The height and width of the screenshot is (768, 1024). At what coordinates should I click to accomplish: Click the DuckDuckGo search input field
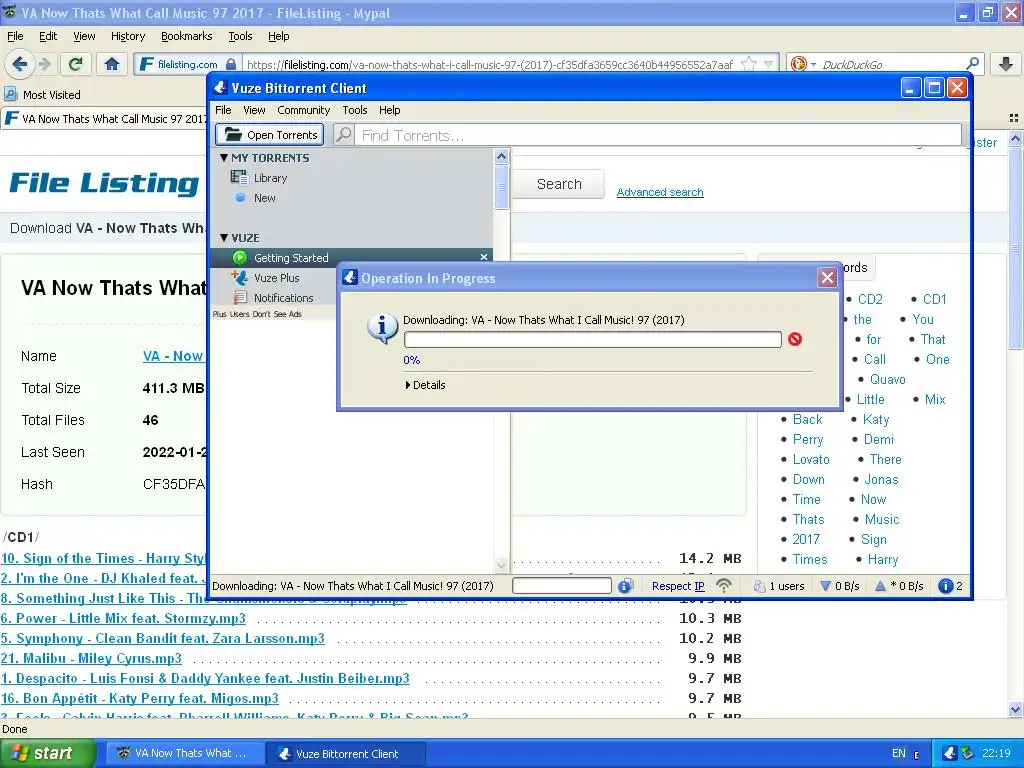[890, 64]
